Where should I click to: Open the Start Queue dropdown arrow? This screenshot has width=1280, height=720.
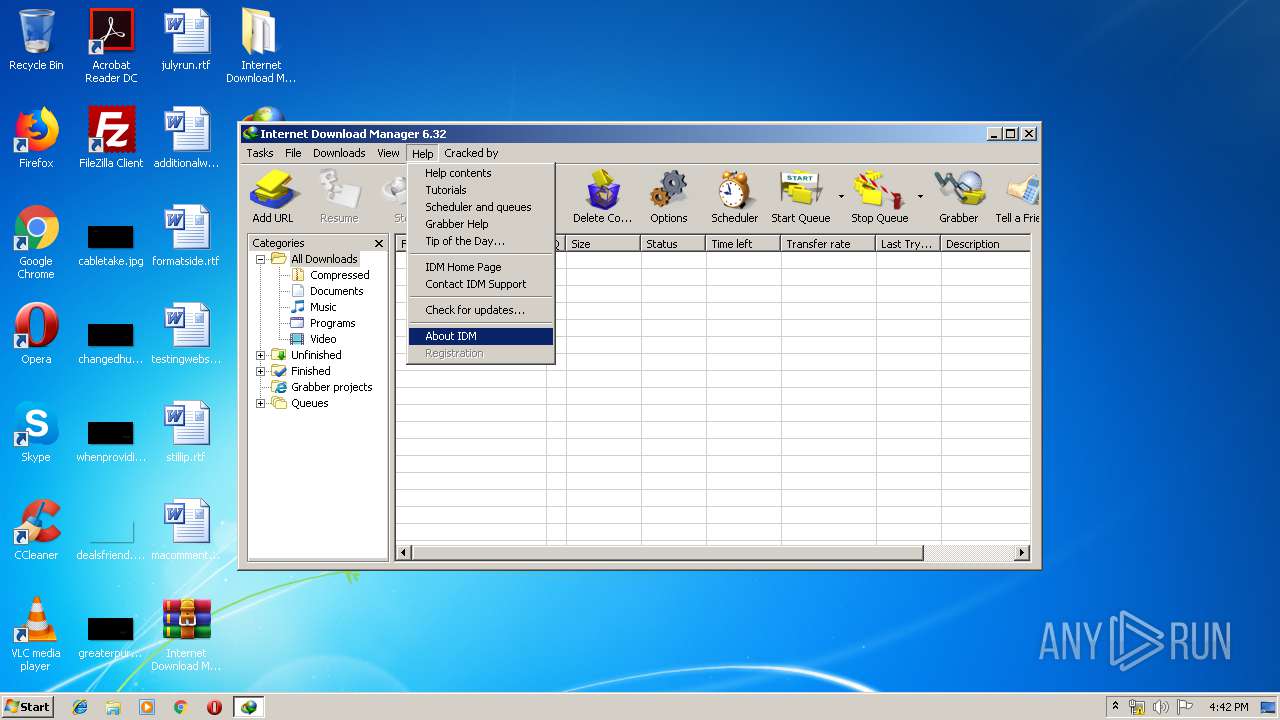pos(841,196)
